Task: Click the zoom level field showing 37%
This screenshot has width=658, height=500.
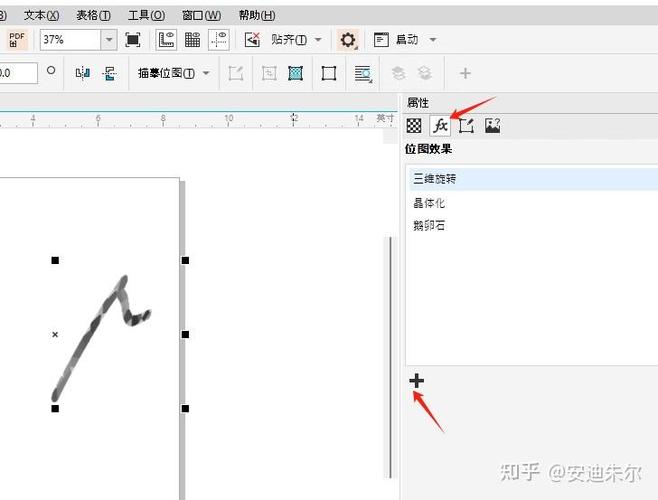Action: (x=70, y=40)
